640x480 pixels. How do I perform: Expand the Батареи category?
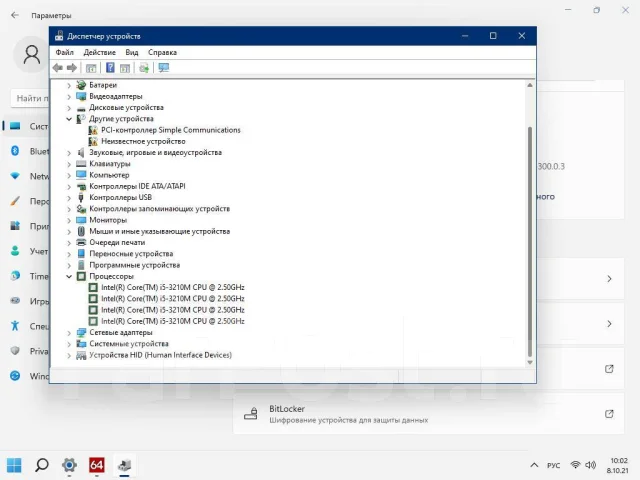[69, 85]
